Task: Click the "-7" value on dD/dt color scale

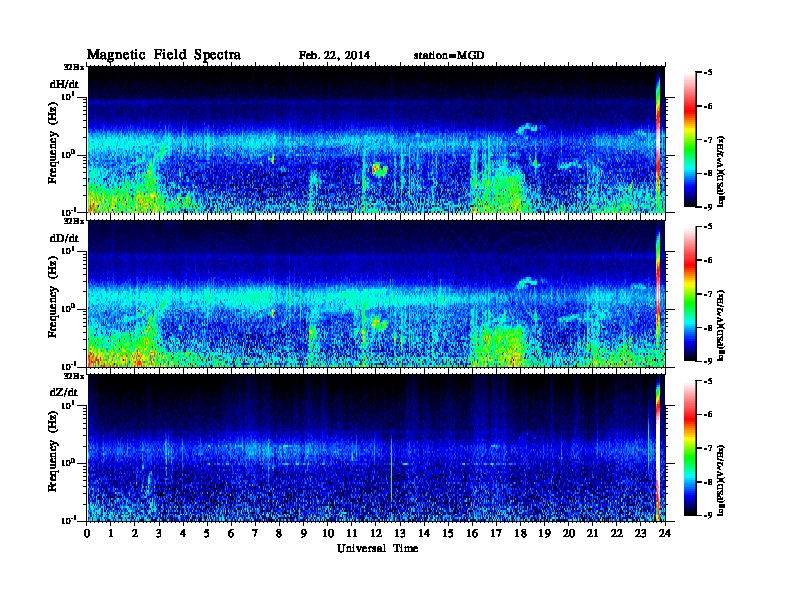Action: [708, 294]
